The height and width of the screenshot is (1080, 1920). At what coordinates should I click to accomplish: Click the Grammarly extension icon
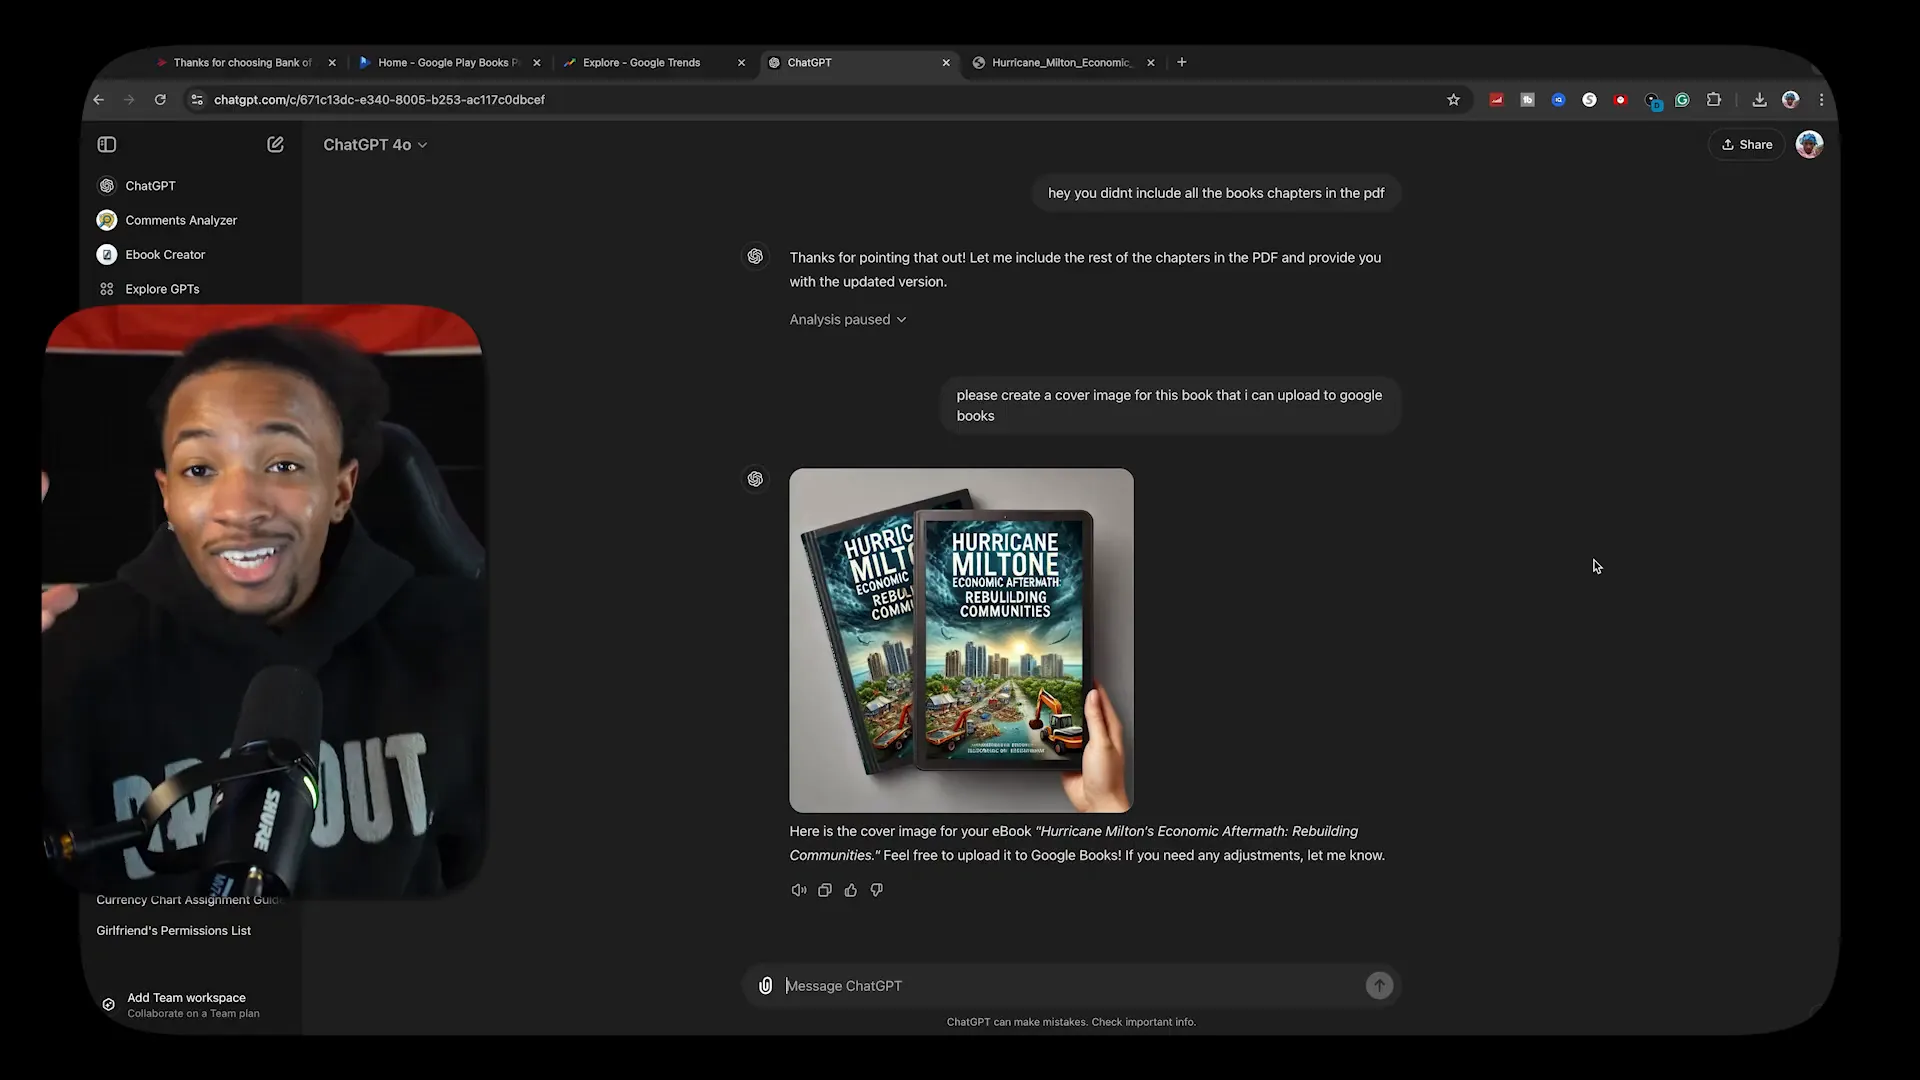click(1682, 100)
